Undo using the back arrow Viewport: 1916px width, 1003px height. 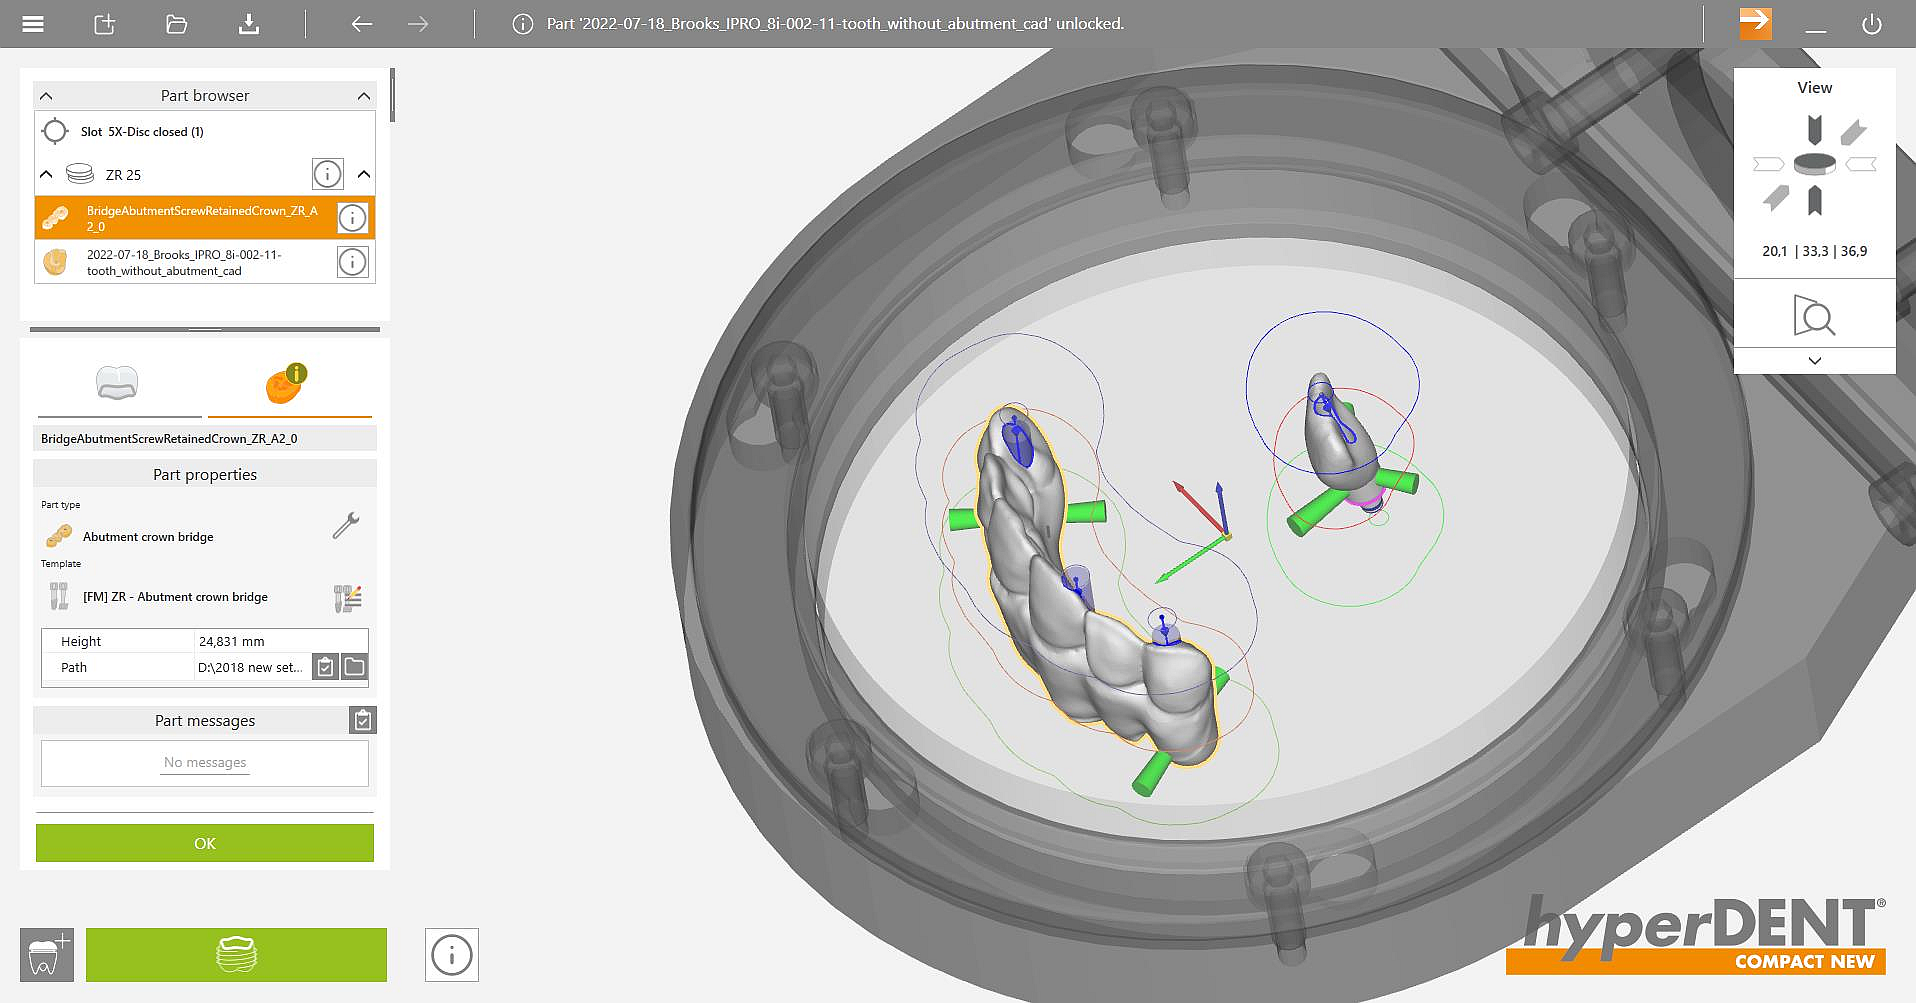click(362, 24)
